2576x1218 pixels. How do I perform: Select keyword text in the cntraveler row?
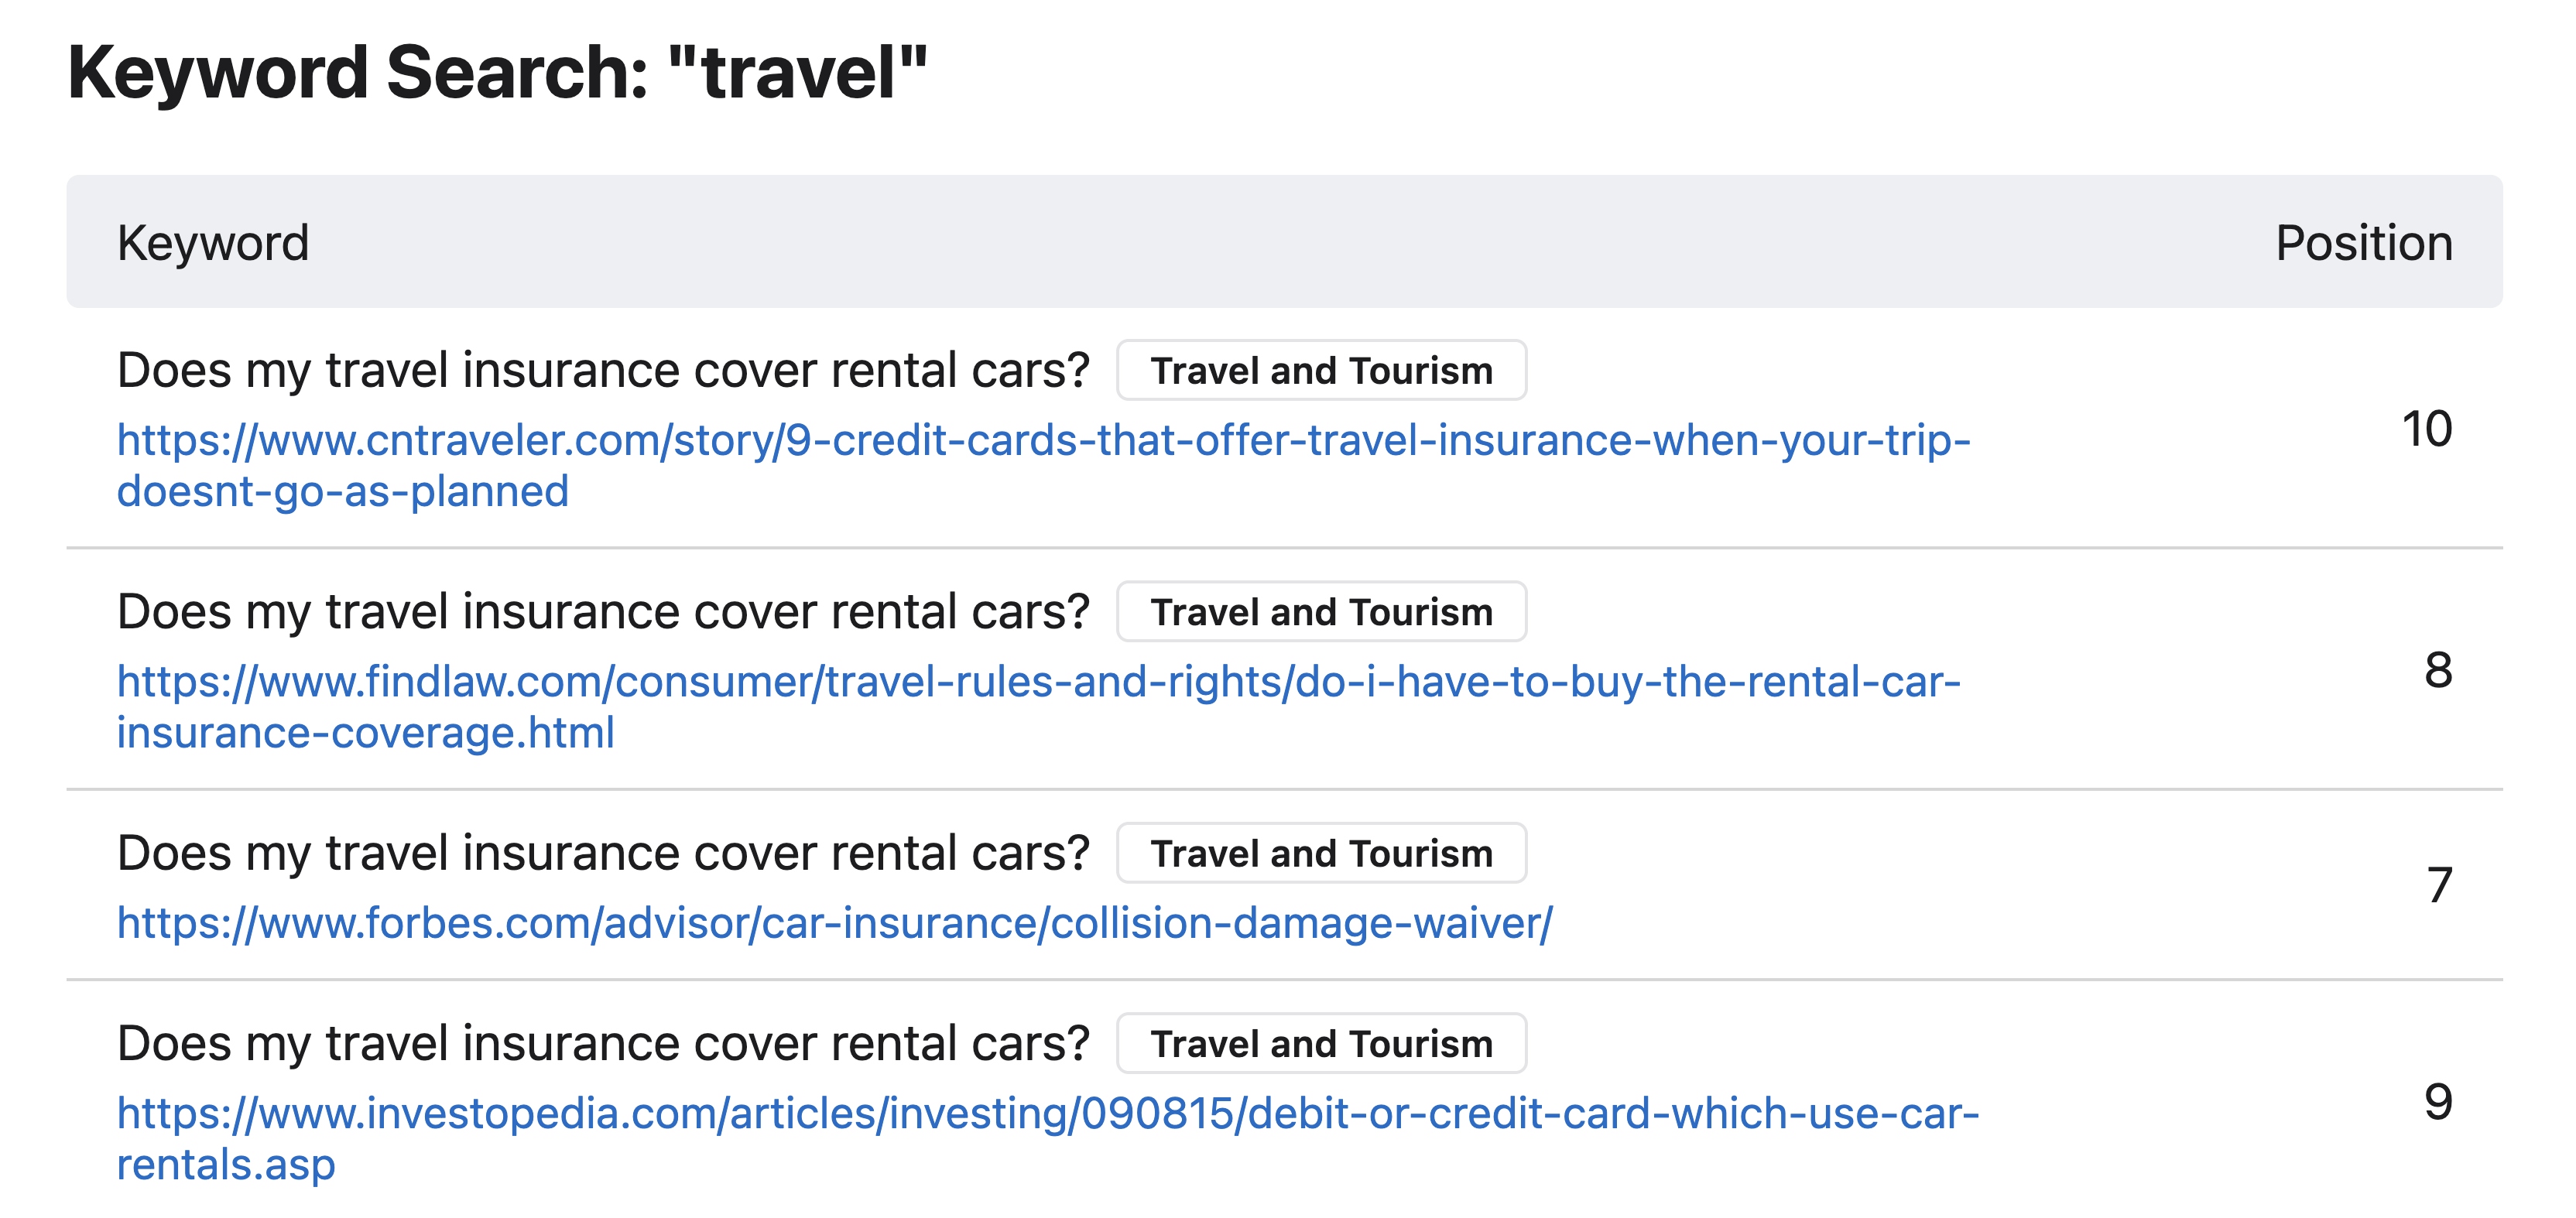click(x=603, y=371)
